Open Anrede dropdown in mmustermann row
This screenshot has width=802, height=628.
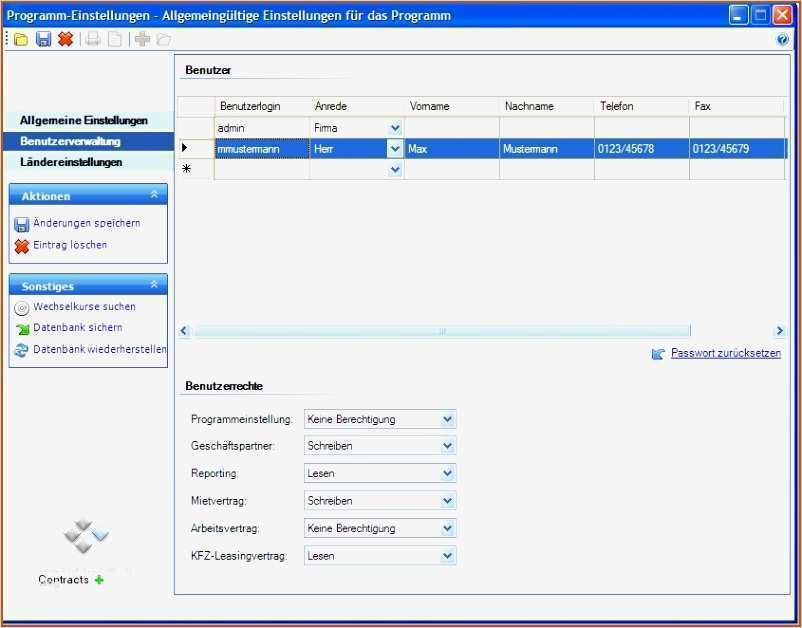394,149
